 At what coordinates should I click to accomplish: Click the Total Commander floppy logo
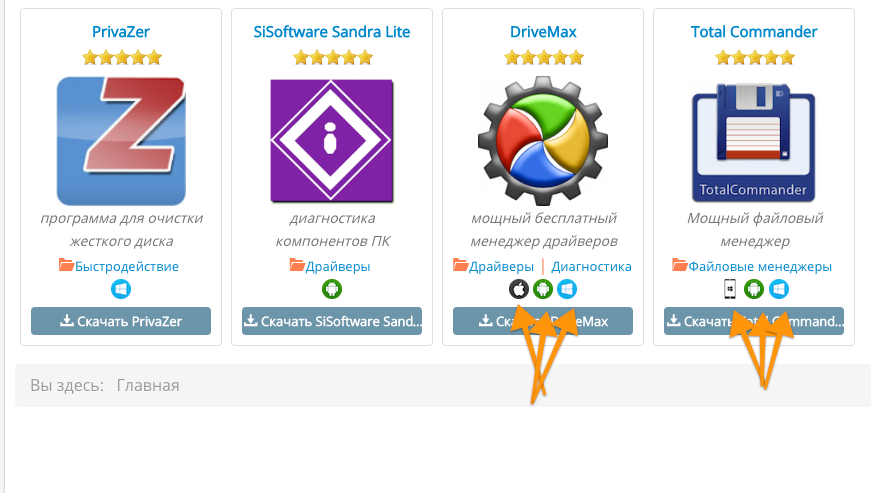pos(754,142)
